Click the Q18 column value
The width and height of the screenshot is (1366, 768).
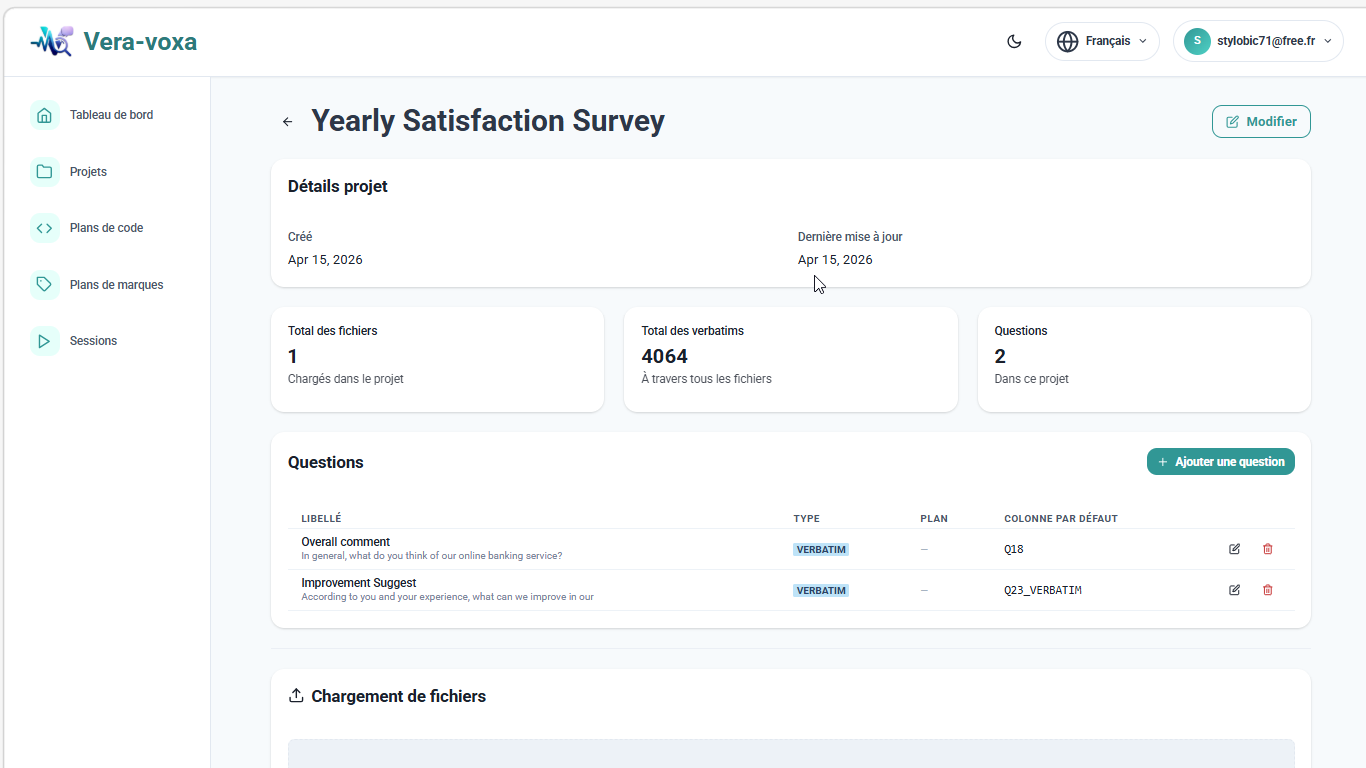tap(1014, 549)
